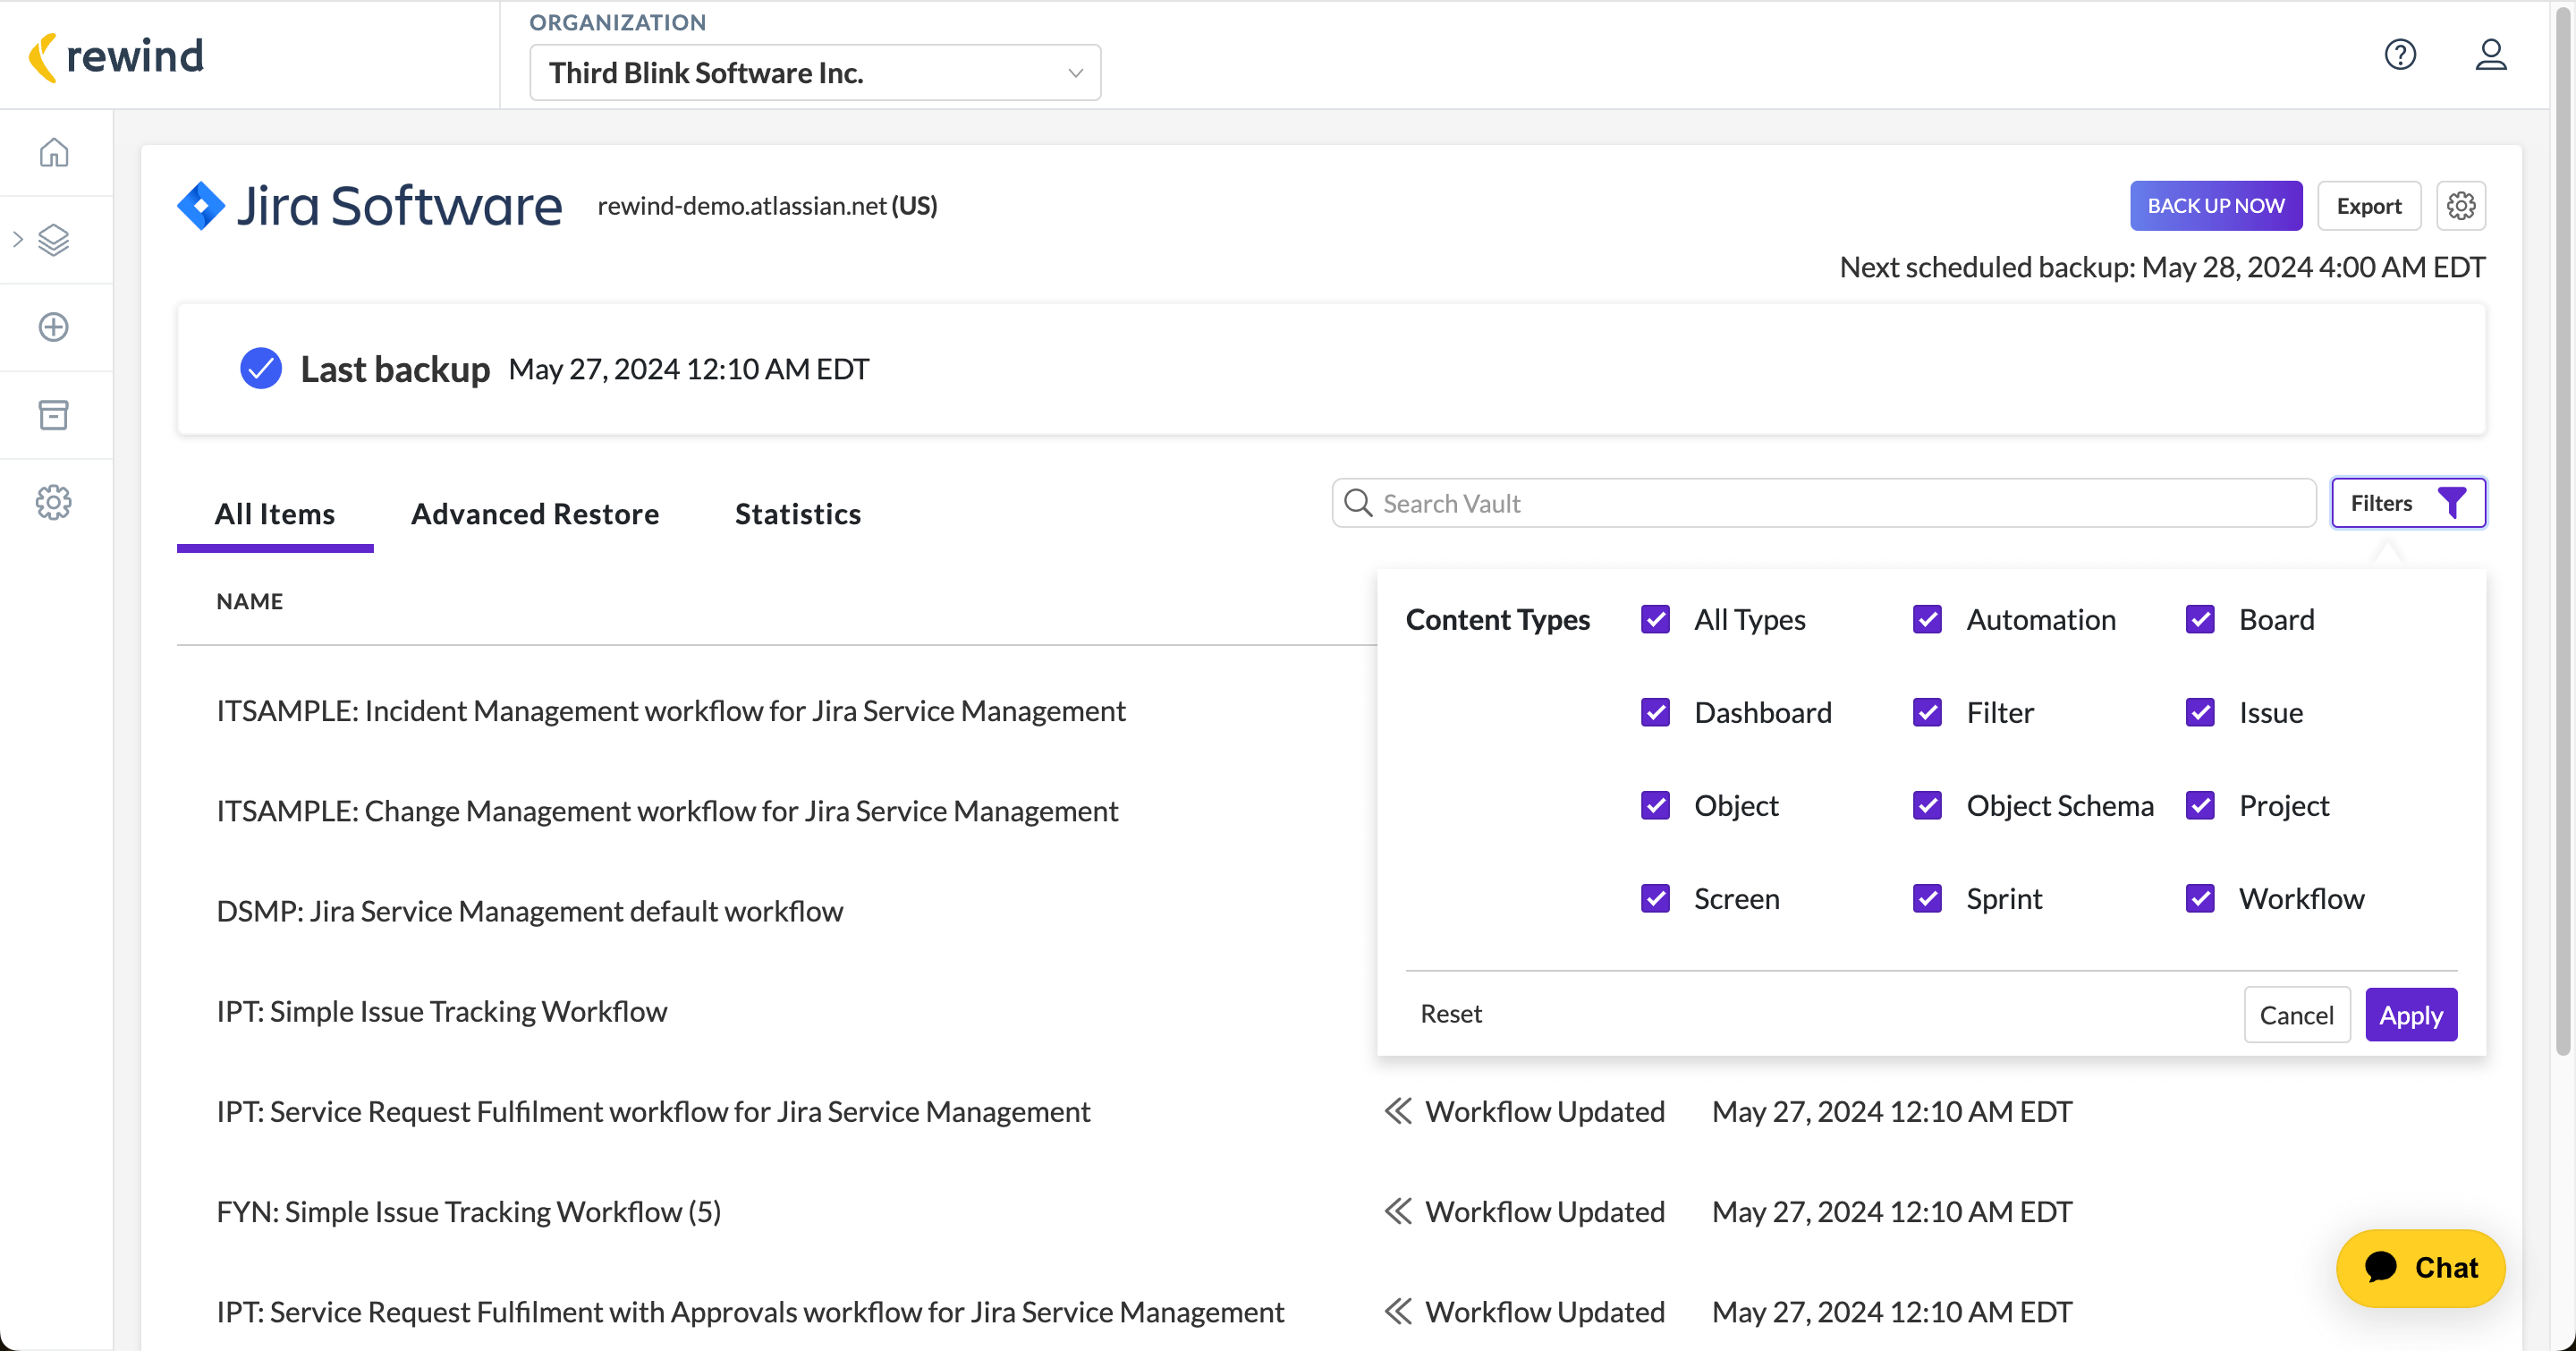Viewport: 2576px width, 1351px height.
Task: Click the Search Vault input field
Action: click(x=1824, y=503)
